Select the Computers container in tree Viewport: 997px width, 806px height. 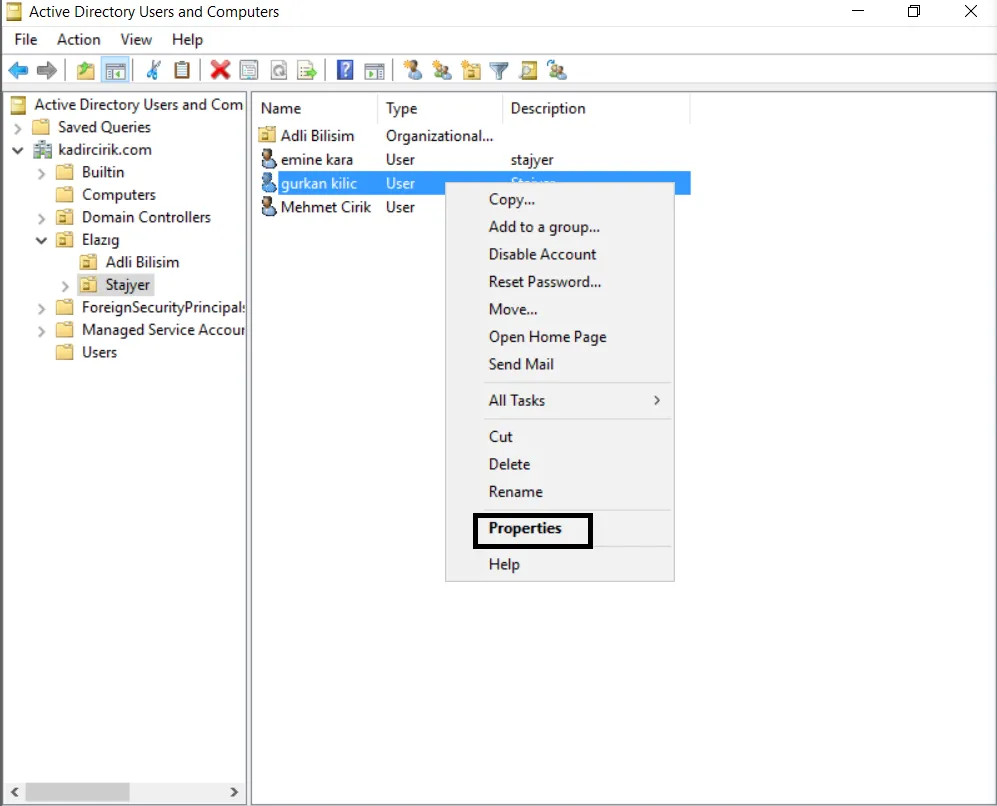click(x=118, y=195)
